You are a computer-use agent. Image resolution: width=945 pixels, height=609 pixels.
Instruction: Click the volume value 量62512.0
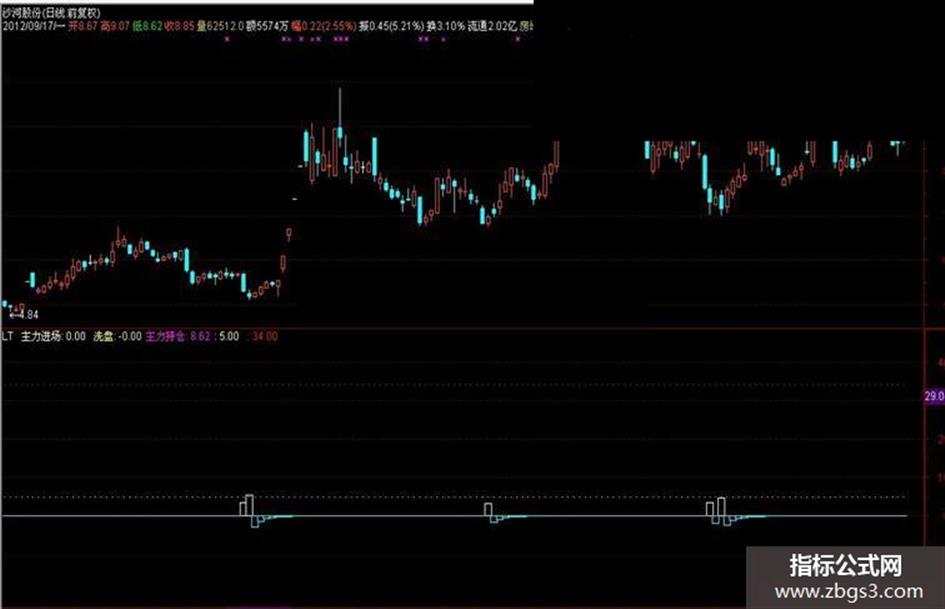coord(221,26)
